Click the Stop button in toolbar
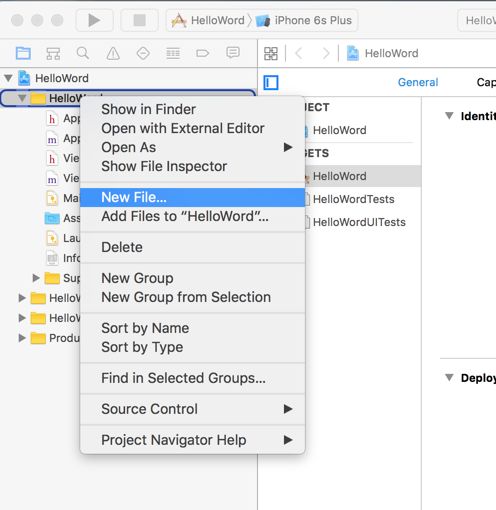 click(139, 20)
